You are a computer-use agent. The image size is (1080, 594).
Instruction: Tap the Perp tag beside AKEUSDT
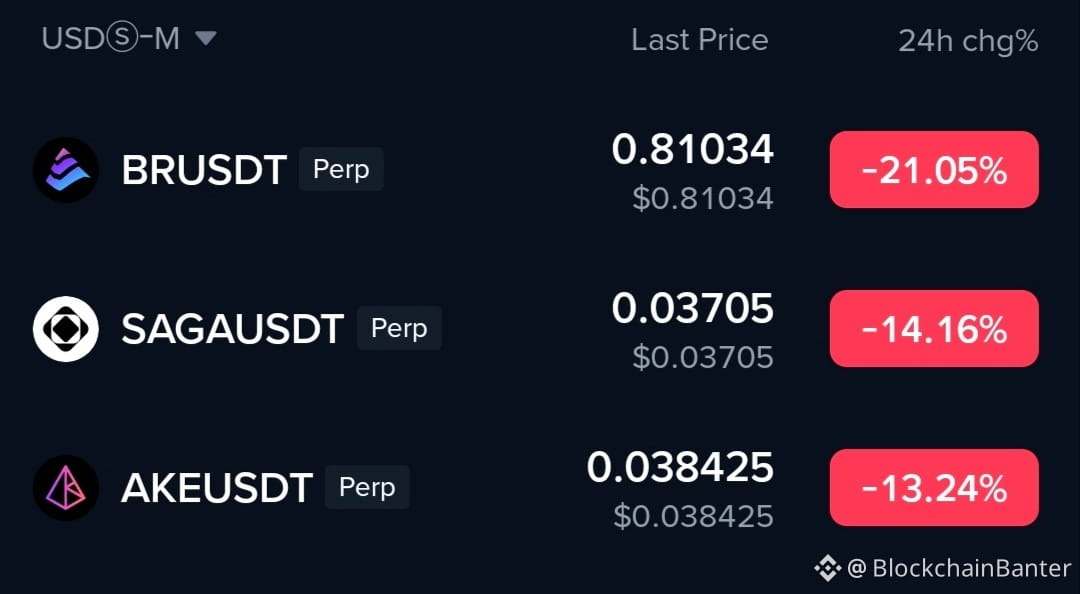click(367, 487)
